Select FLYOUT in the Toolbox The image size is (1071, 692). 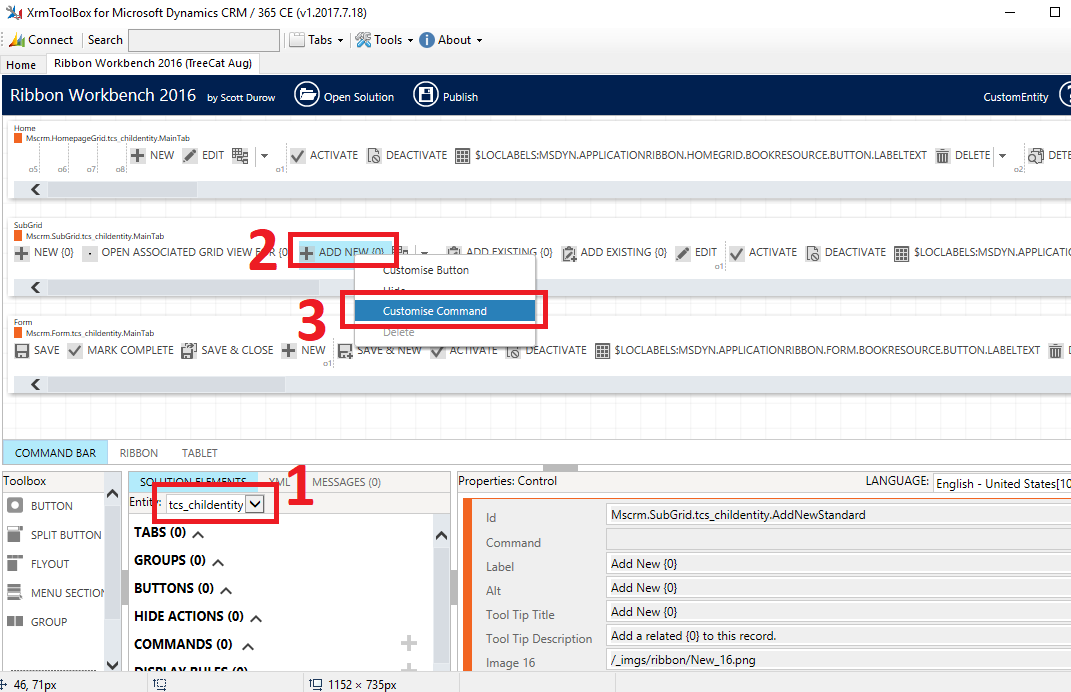38,564
